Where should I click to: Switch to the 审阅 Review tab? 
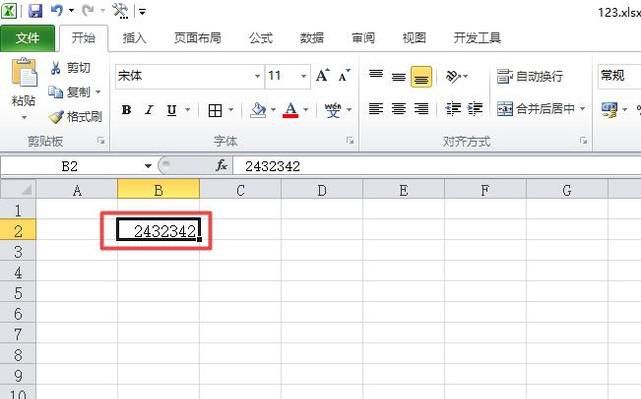tap(363, 38)
